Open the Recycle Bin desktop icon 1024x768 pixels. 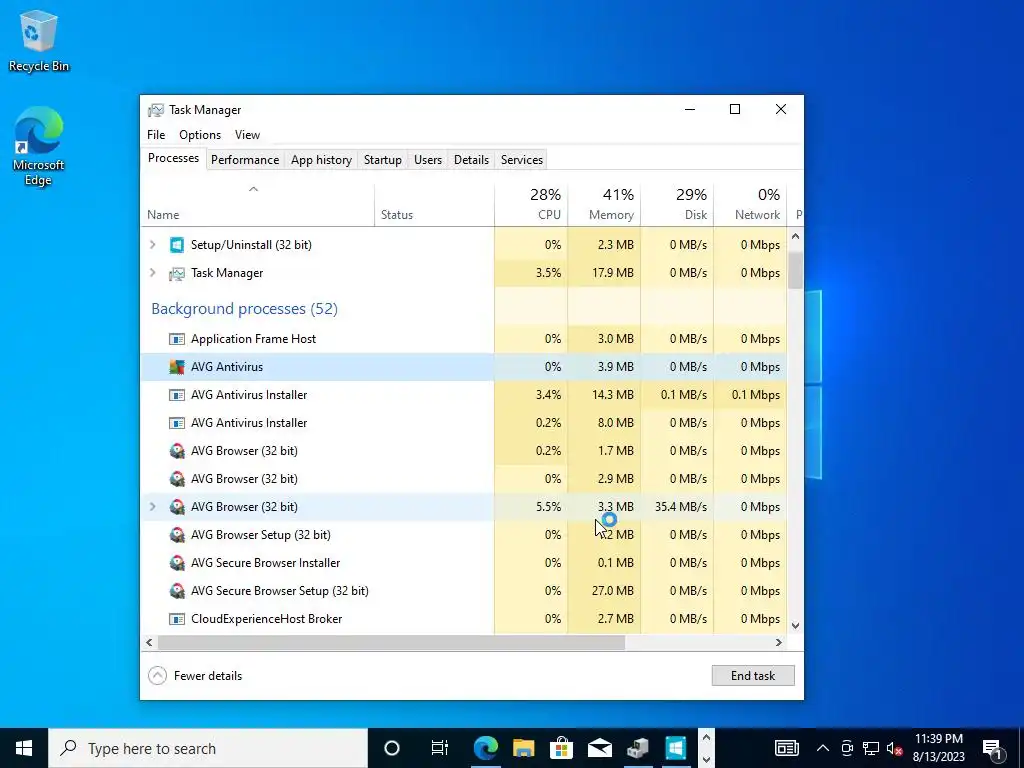tap(39, 40)
